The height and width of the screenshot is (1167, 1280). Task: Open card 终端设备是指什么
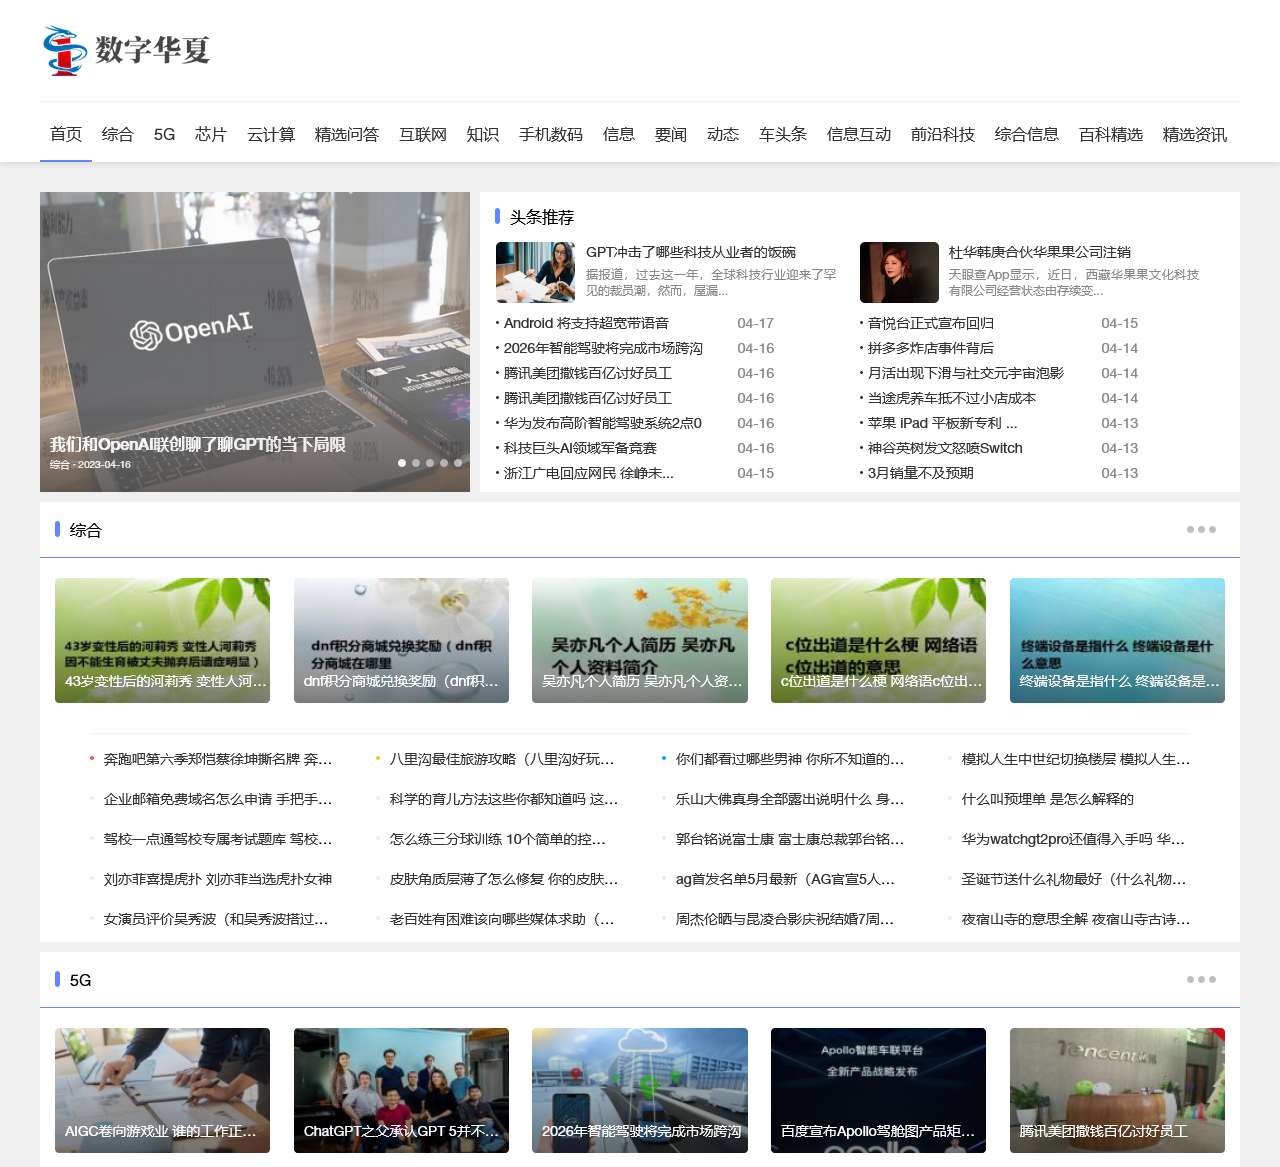(1117, 640)
